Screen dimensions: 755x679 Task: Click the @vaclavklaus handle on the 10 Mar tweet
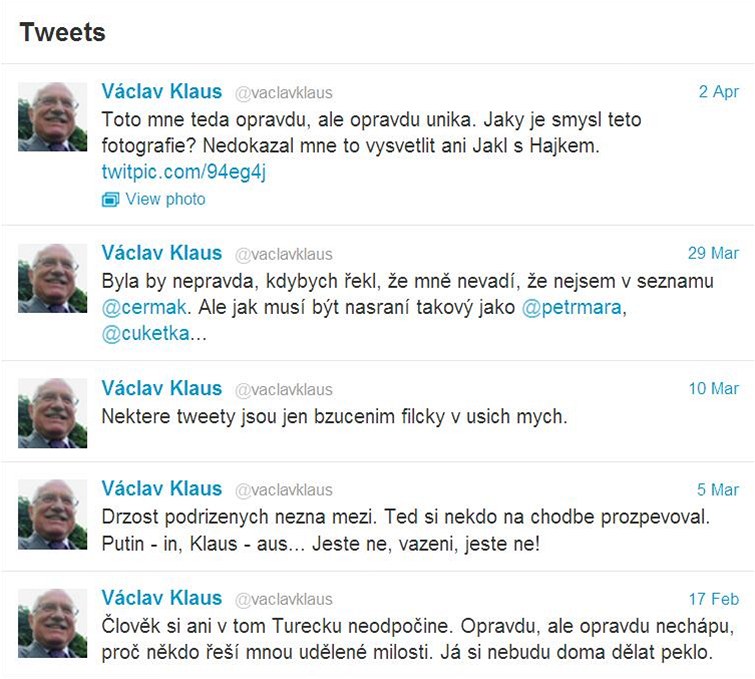point(284,390)
